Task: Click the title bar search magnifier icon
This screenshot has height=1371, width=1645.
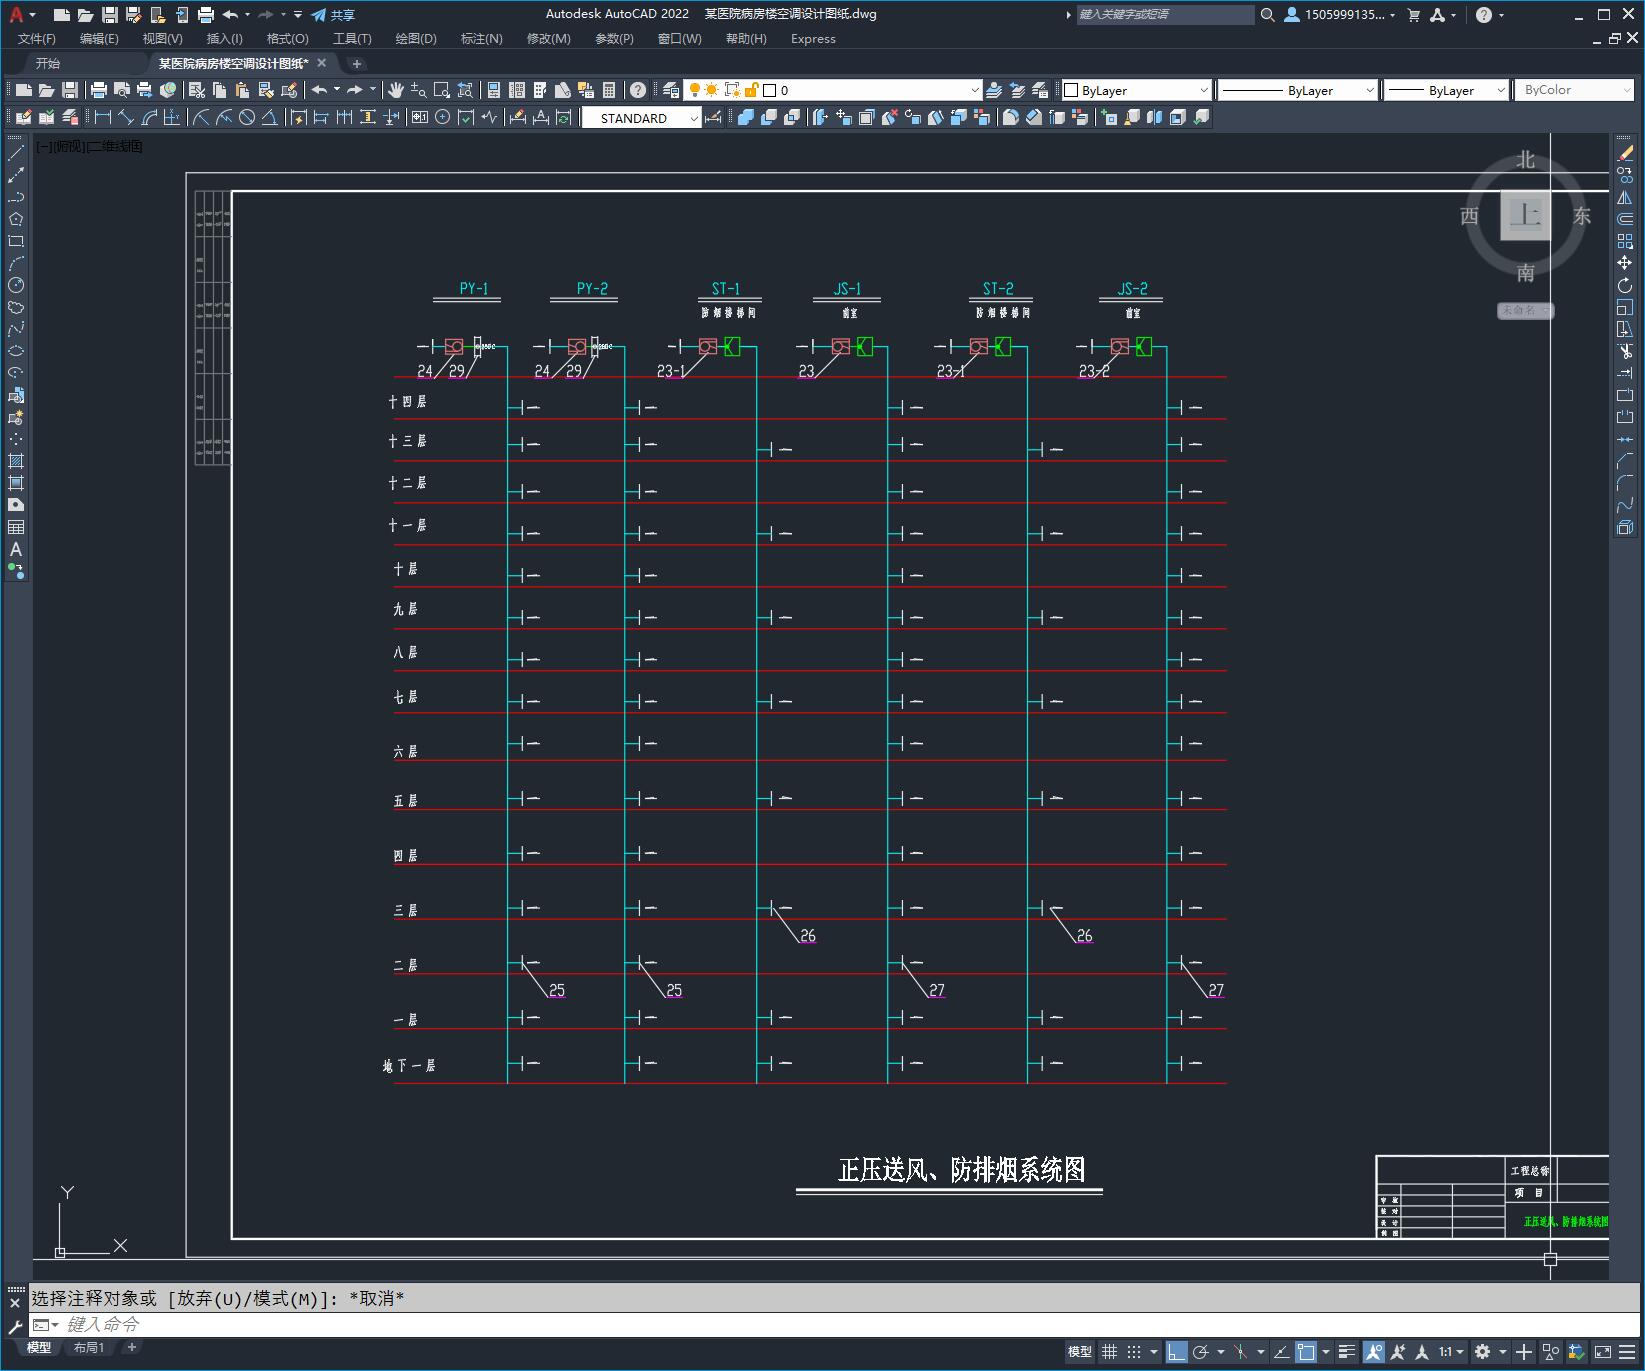Action: 1267,15
